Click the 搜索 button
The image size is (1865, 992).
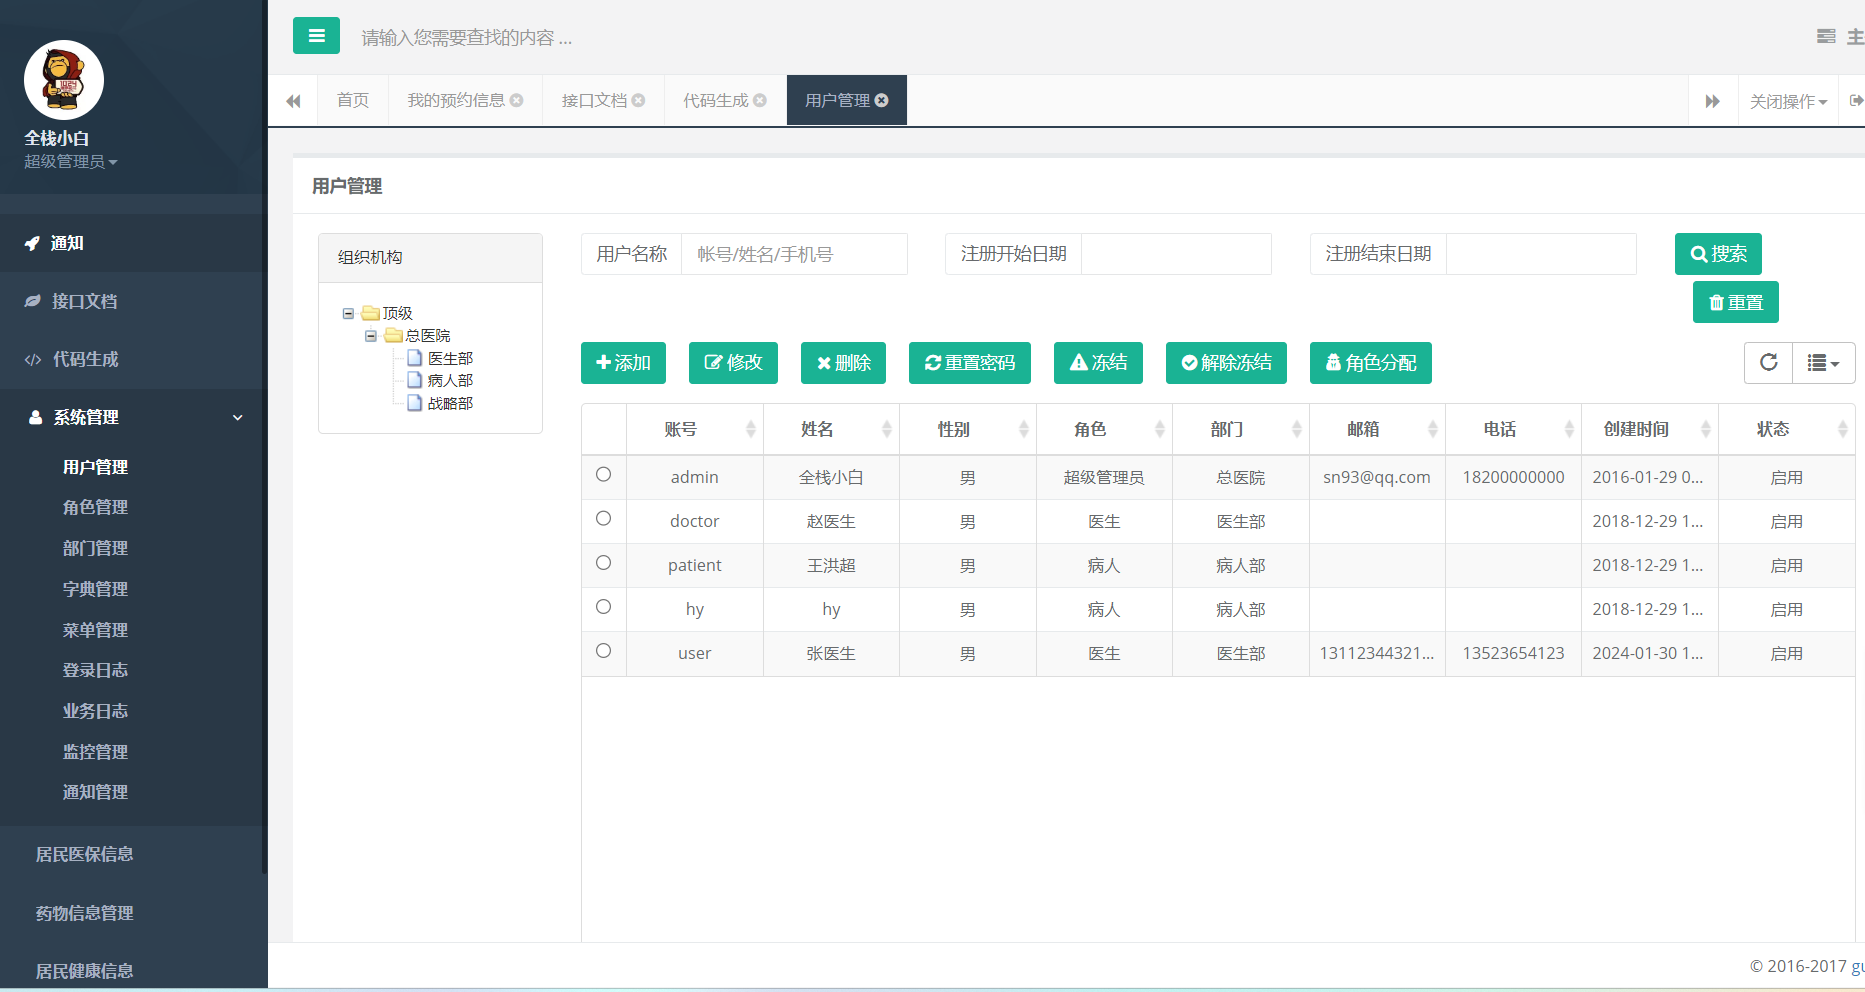coord(1718,254)
